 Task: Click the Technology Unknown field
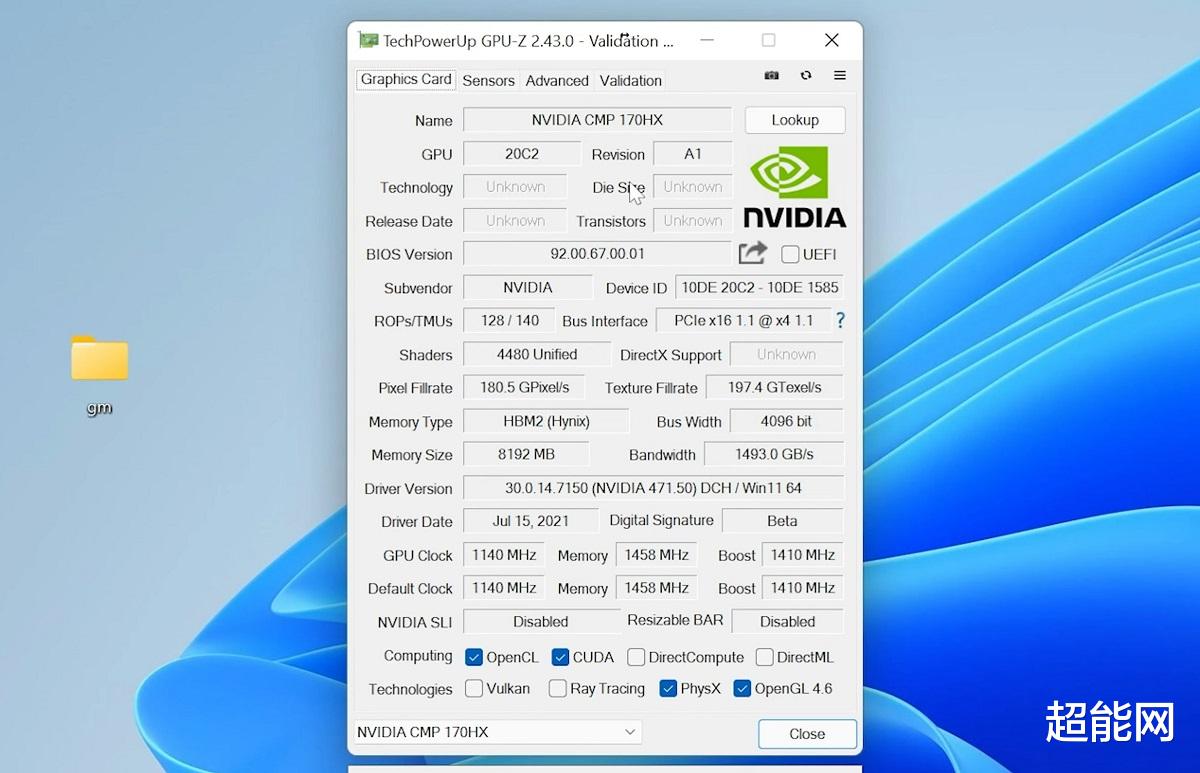[x=515, y=188]
